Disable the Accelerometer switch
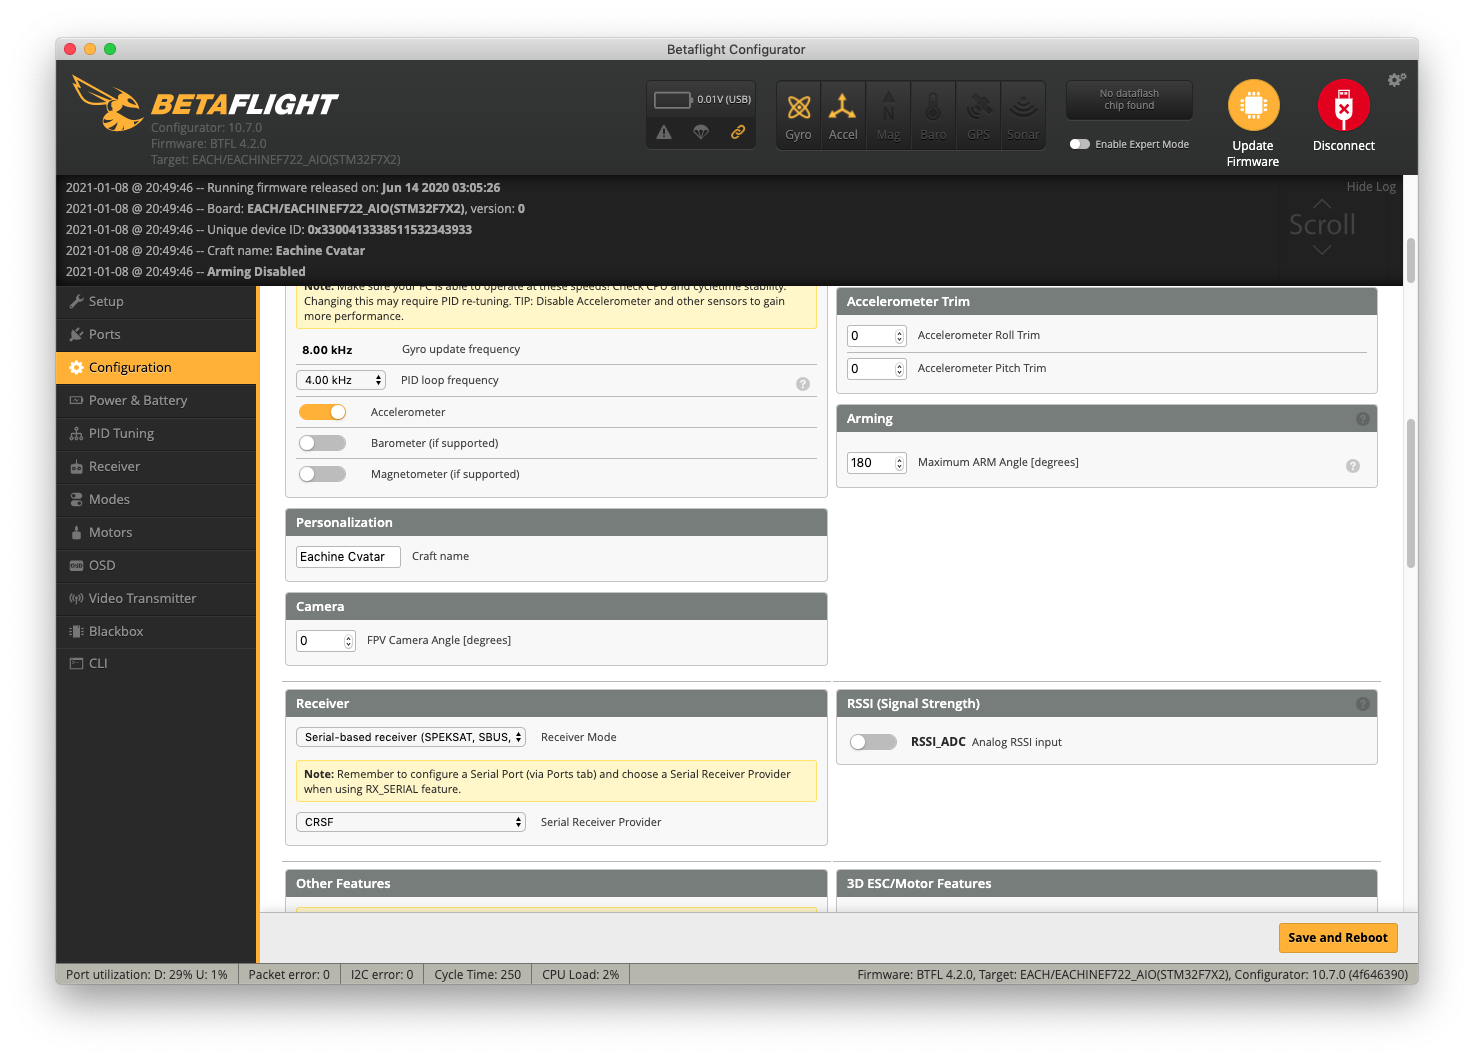This screenshot has width=1474, height=1058. pos(322,412)
